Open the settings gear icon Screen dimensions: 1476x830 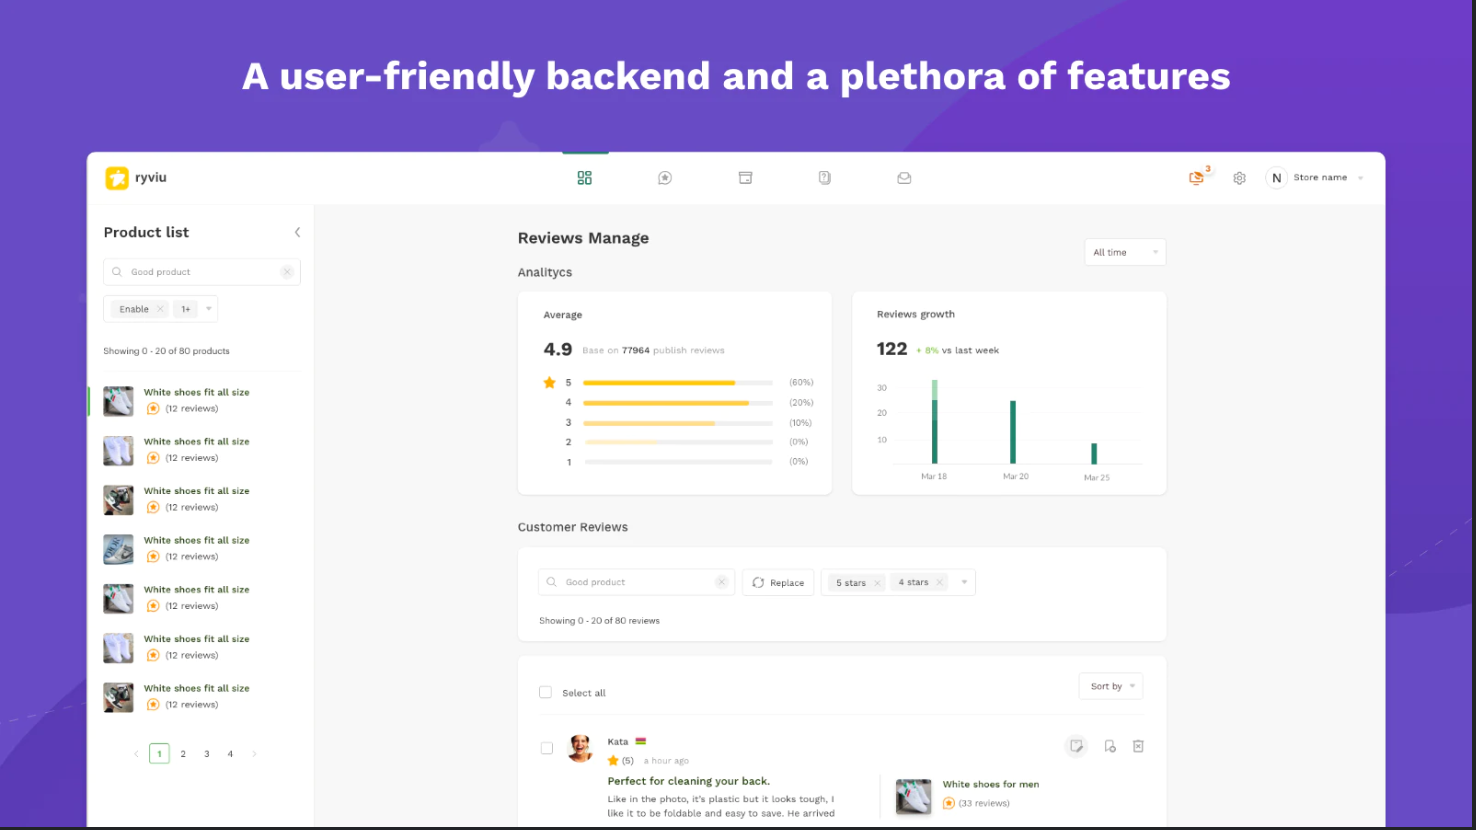point(1239,178)
